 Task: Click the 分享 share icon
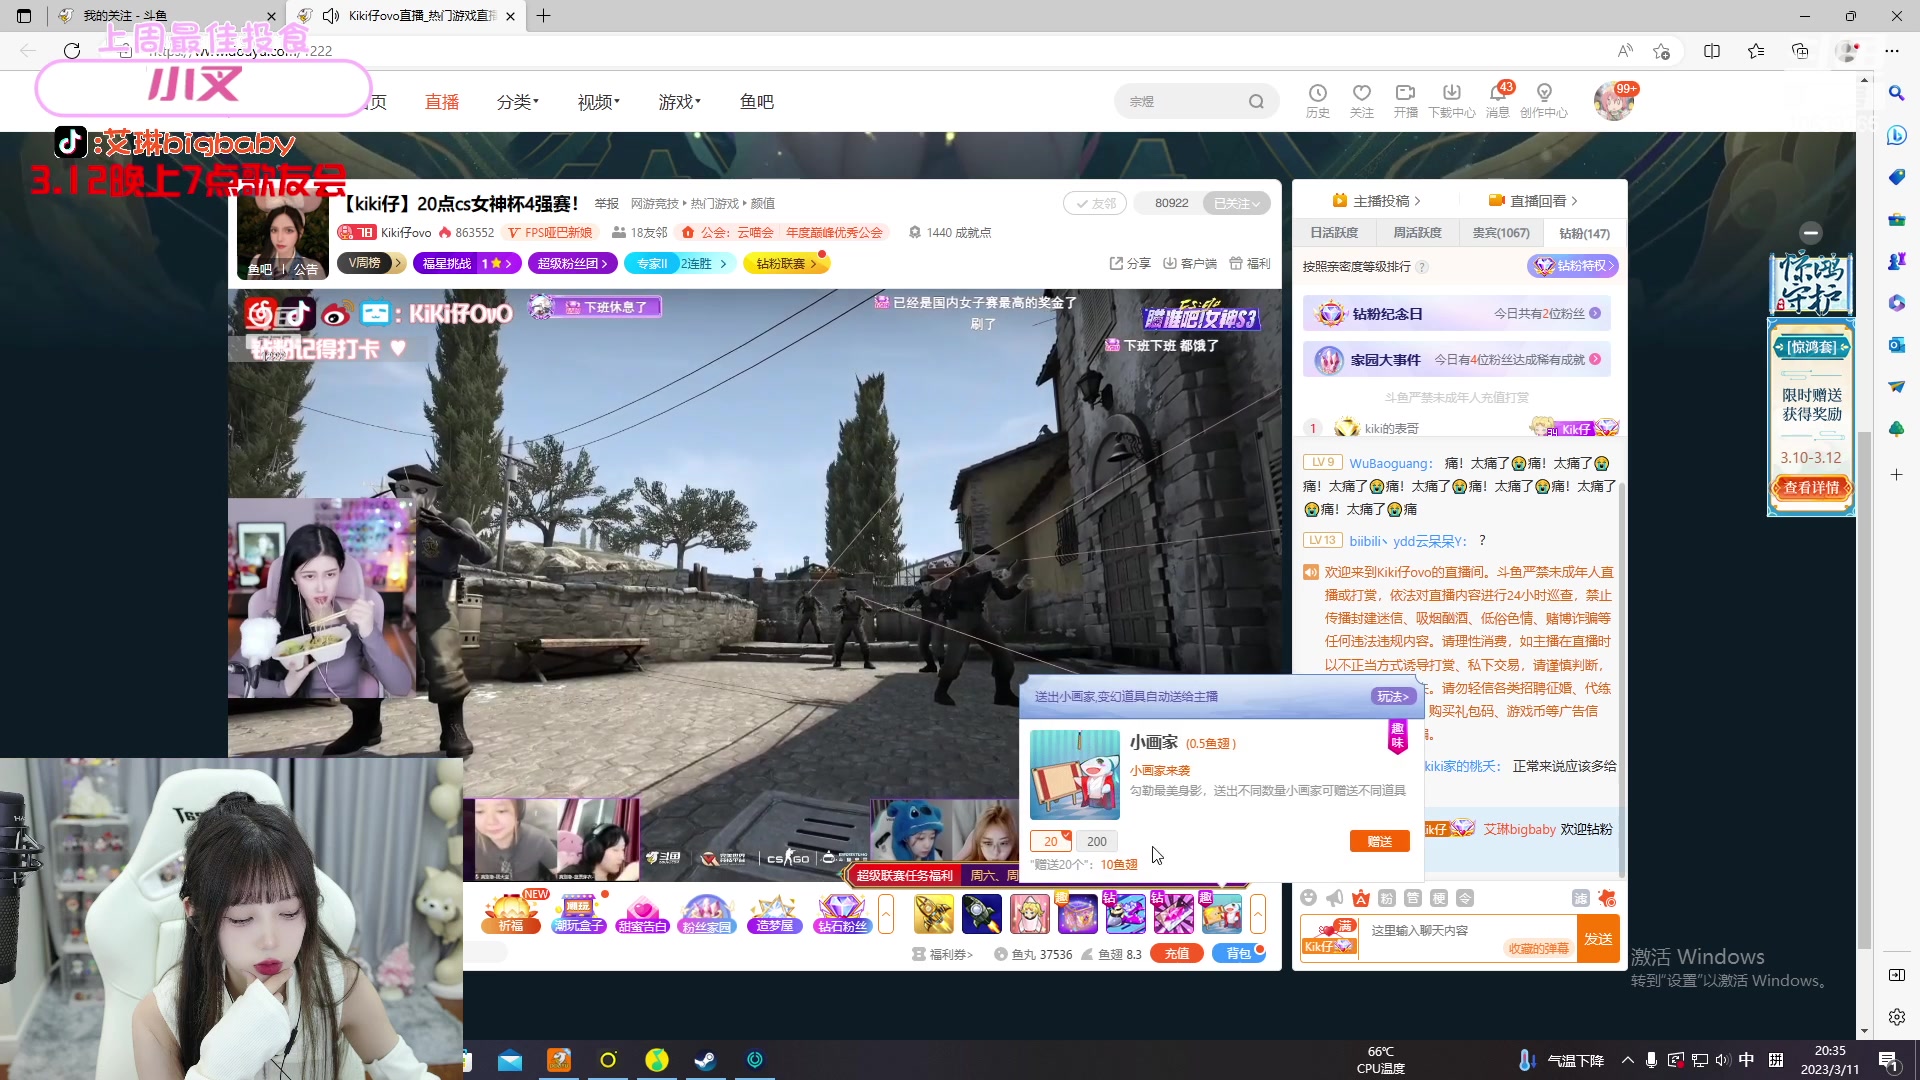coord(1130,263)
